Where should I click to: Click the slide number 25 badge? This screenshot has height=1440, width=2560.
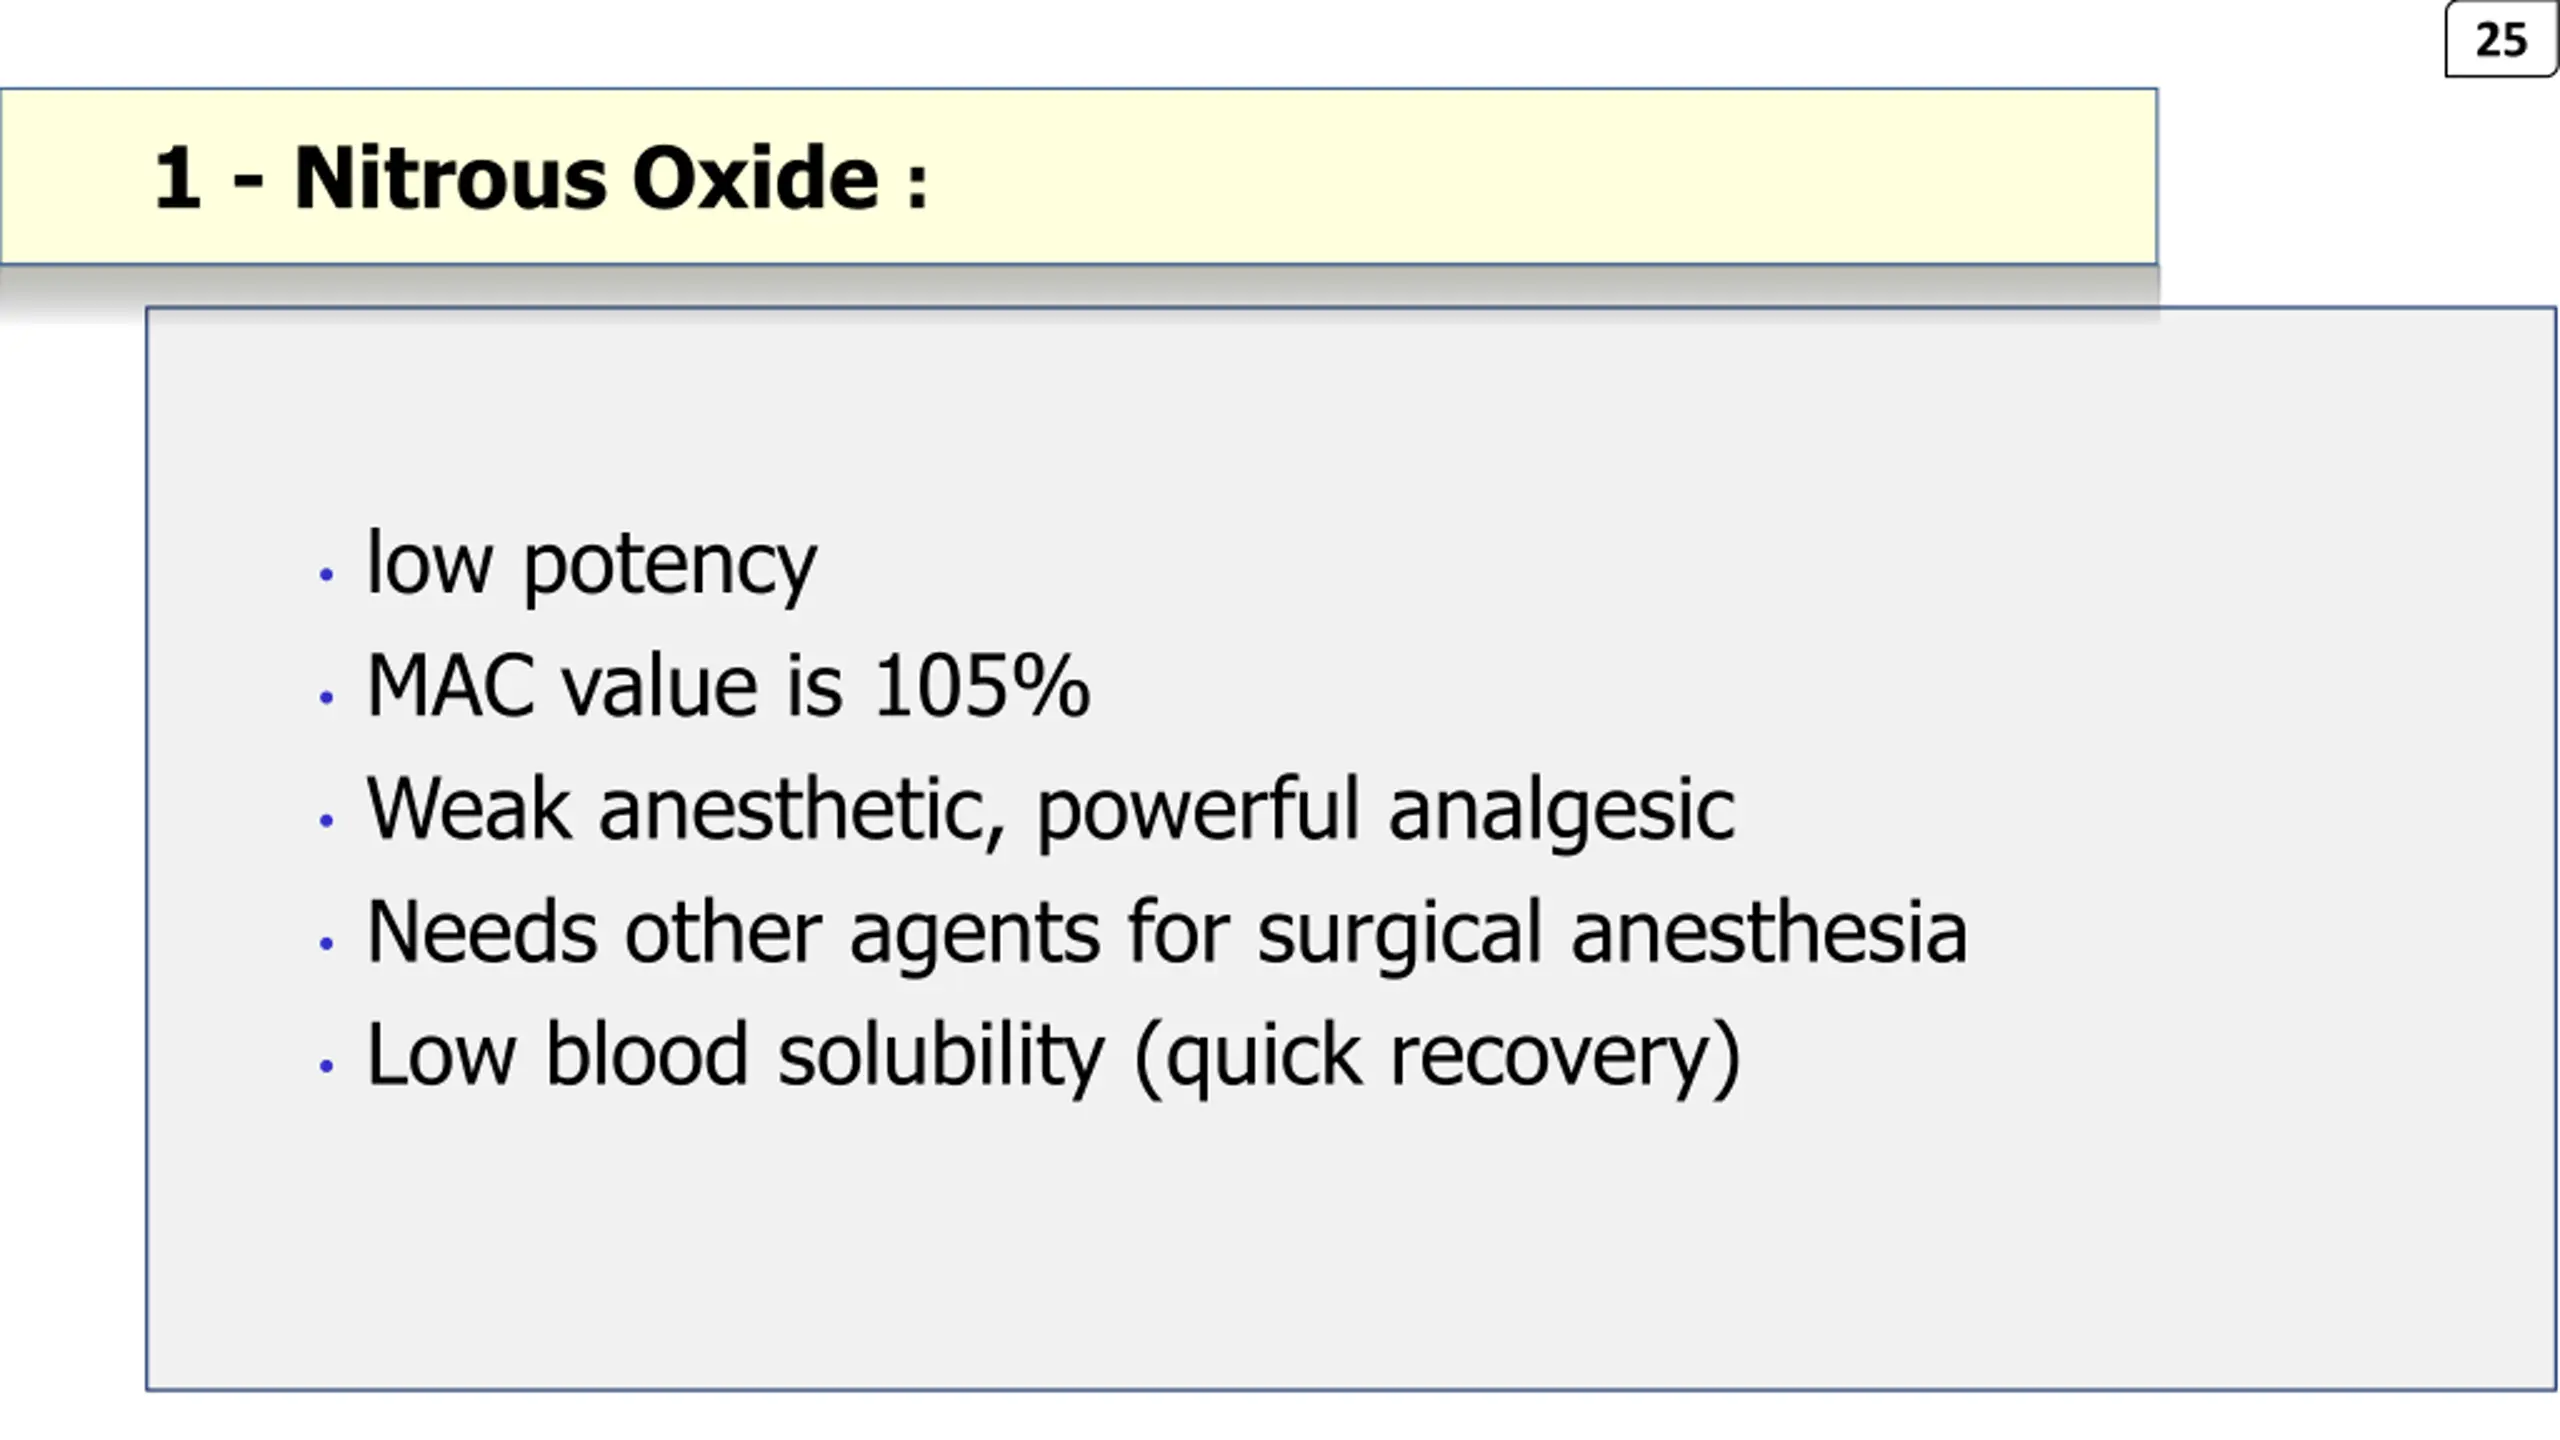2500,40
